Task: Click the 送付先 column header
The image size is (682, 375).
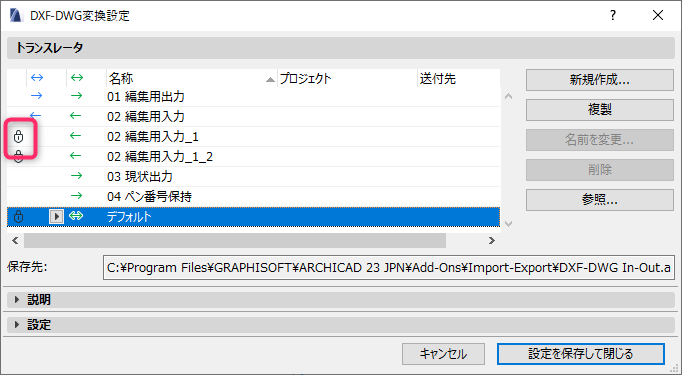Action: click(x=458, y=78)
